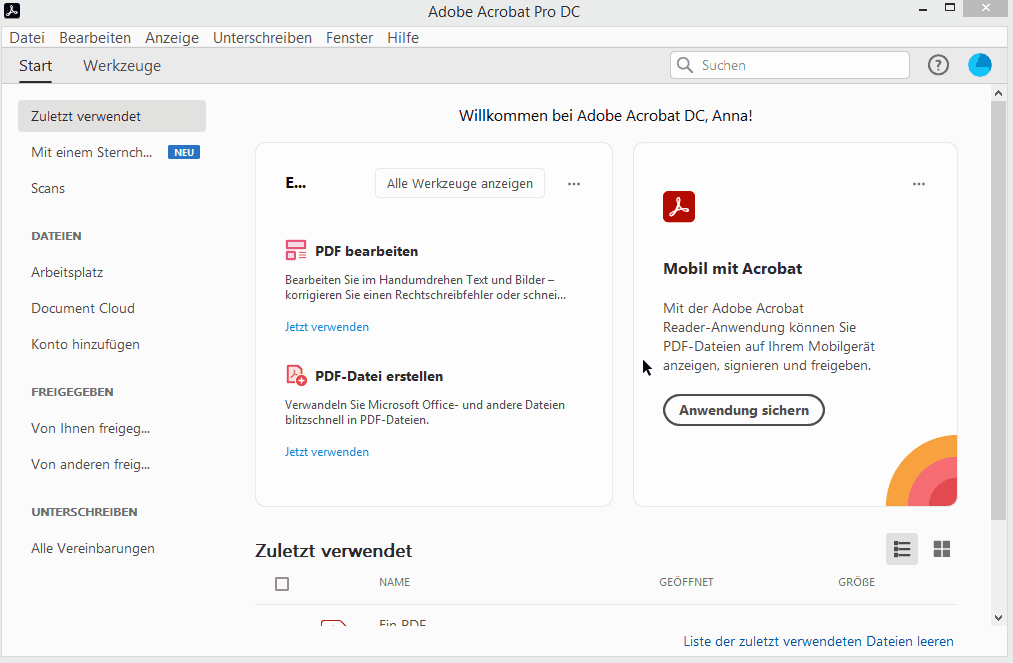This screenshot has height=663, width=1013.
Task: Open the Hilfe menu
Action: point(403,37)
